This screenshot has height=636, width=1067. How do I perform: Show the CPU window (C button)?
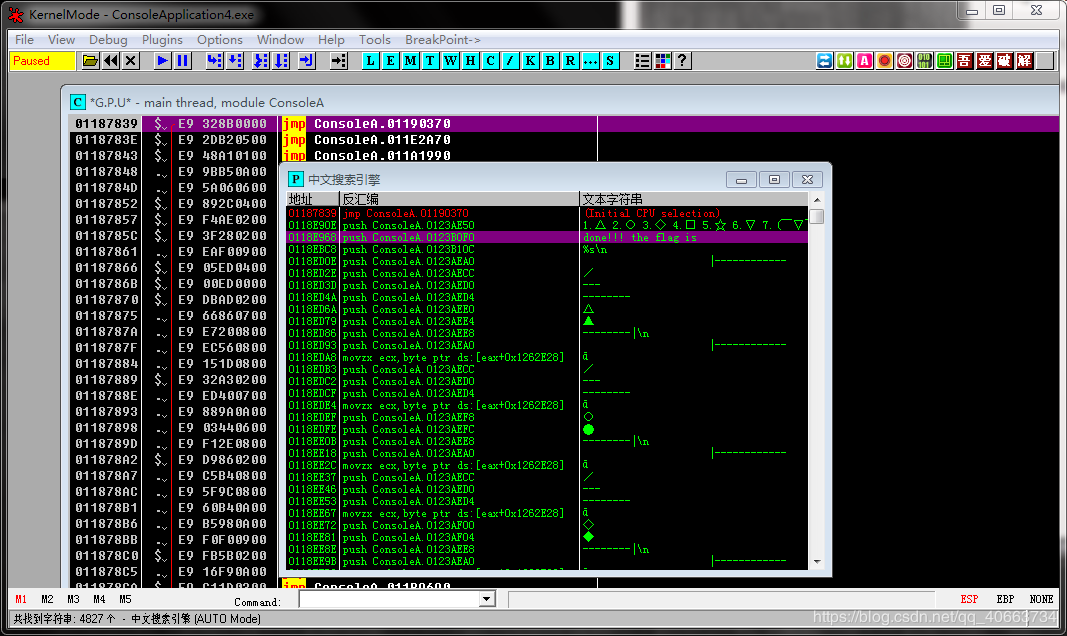point(491,61)
